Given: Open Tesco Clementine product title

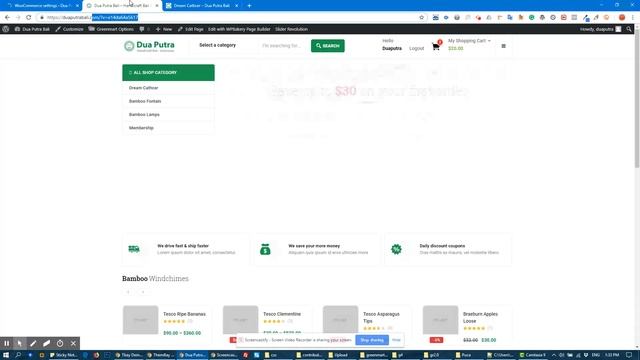Looking at the screenshot, I should tap(282, 314).
